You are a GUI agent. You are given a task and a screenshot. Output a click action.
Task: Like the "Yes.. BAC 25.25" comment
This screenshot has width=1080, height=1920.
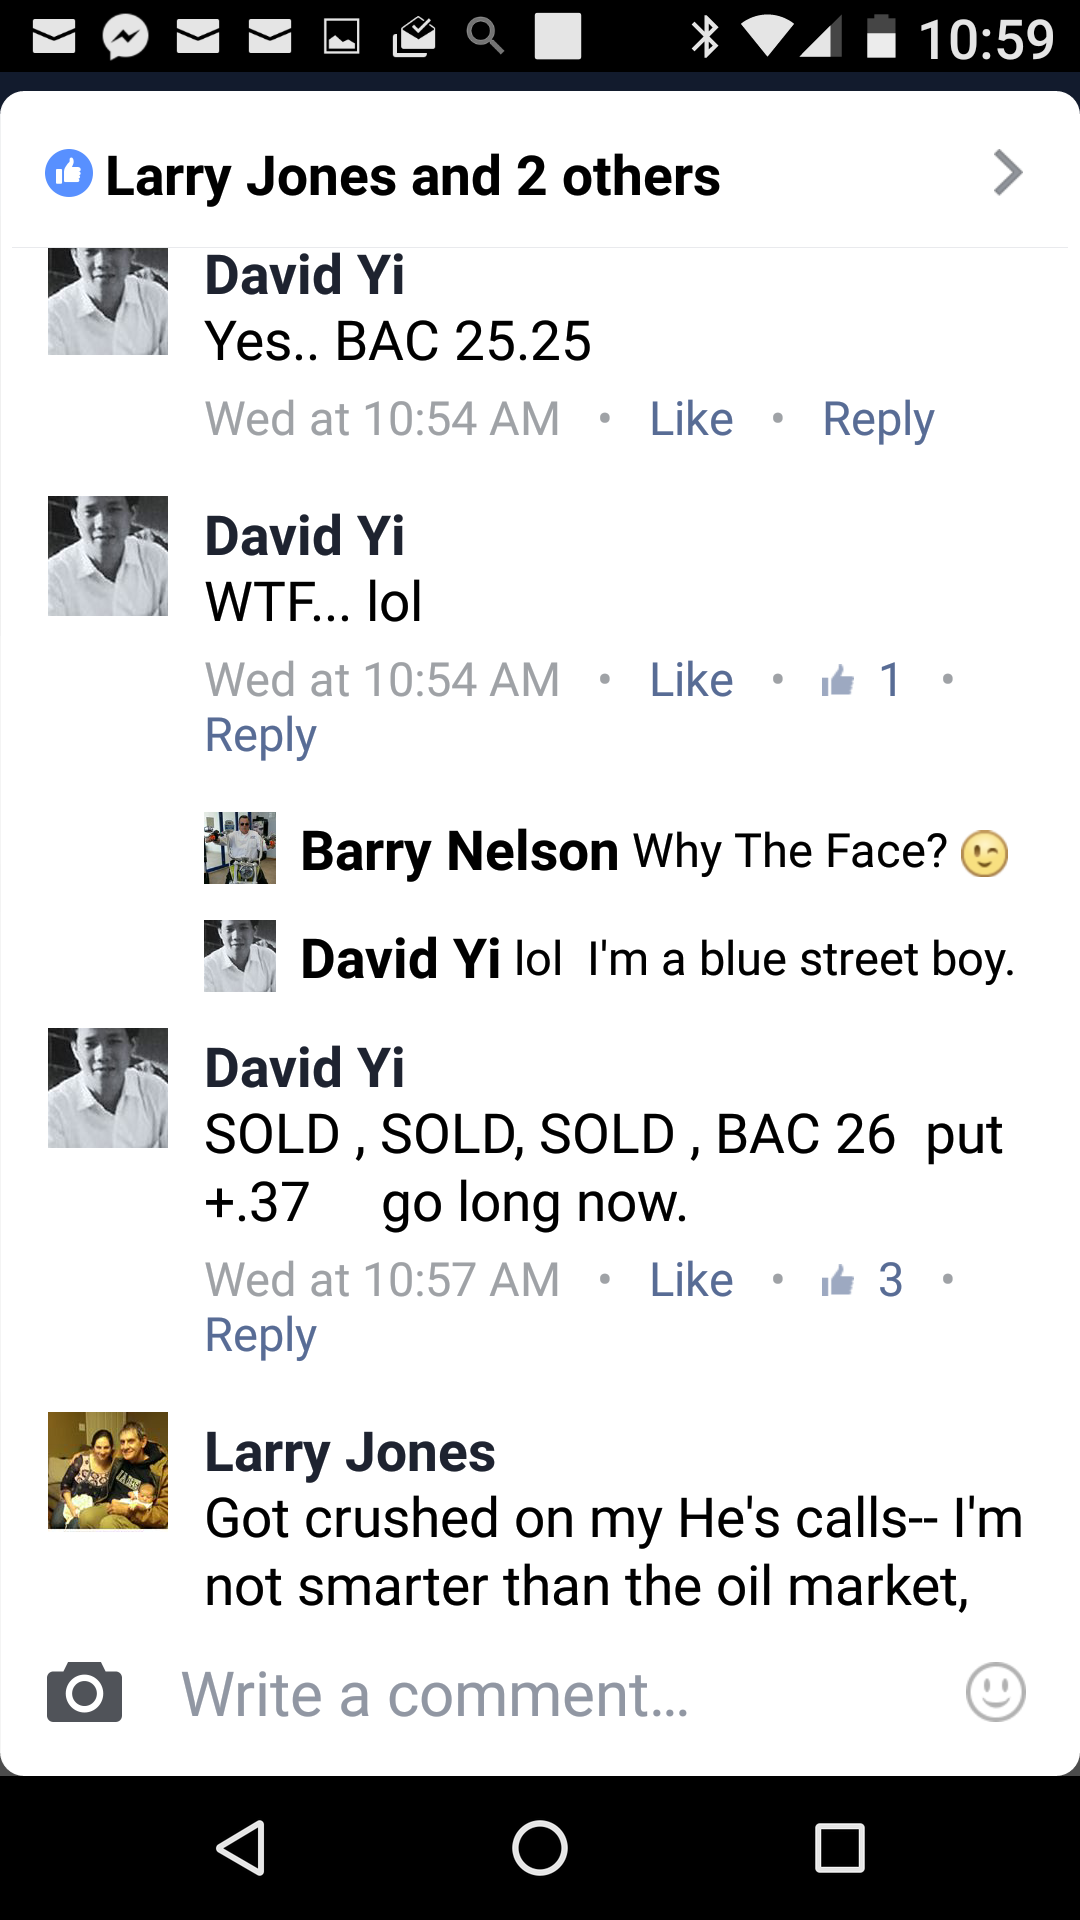click(691, 419)
